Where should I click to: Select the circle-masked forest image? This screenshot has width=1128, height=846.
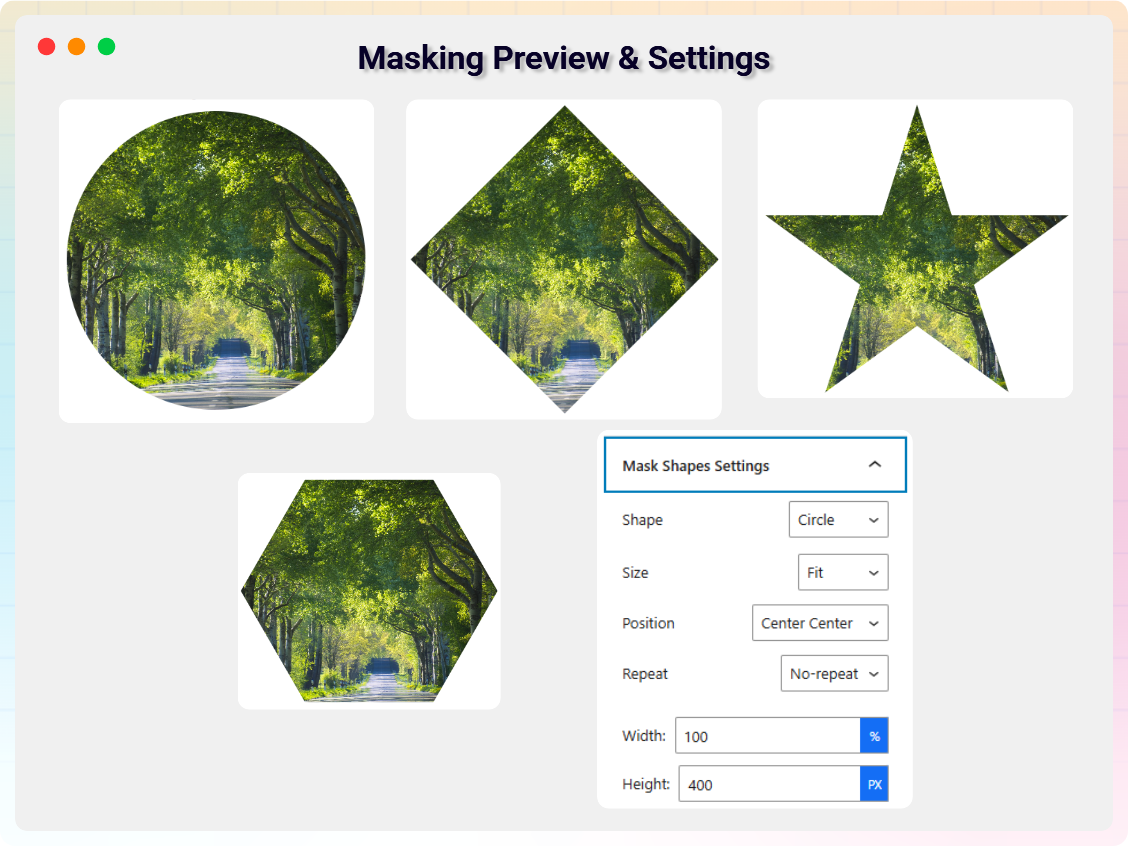[216, 260]
